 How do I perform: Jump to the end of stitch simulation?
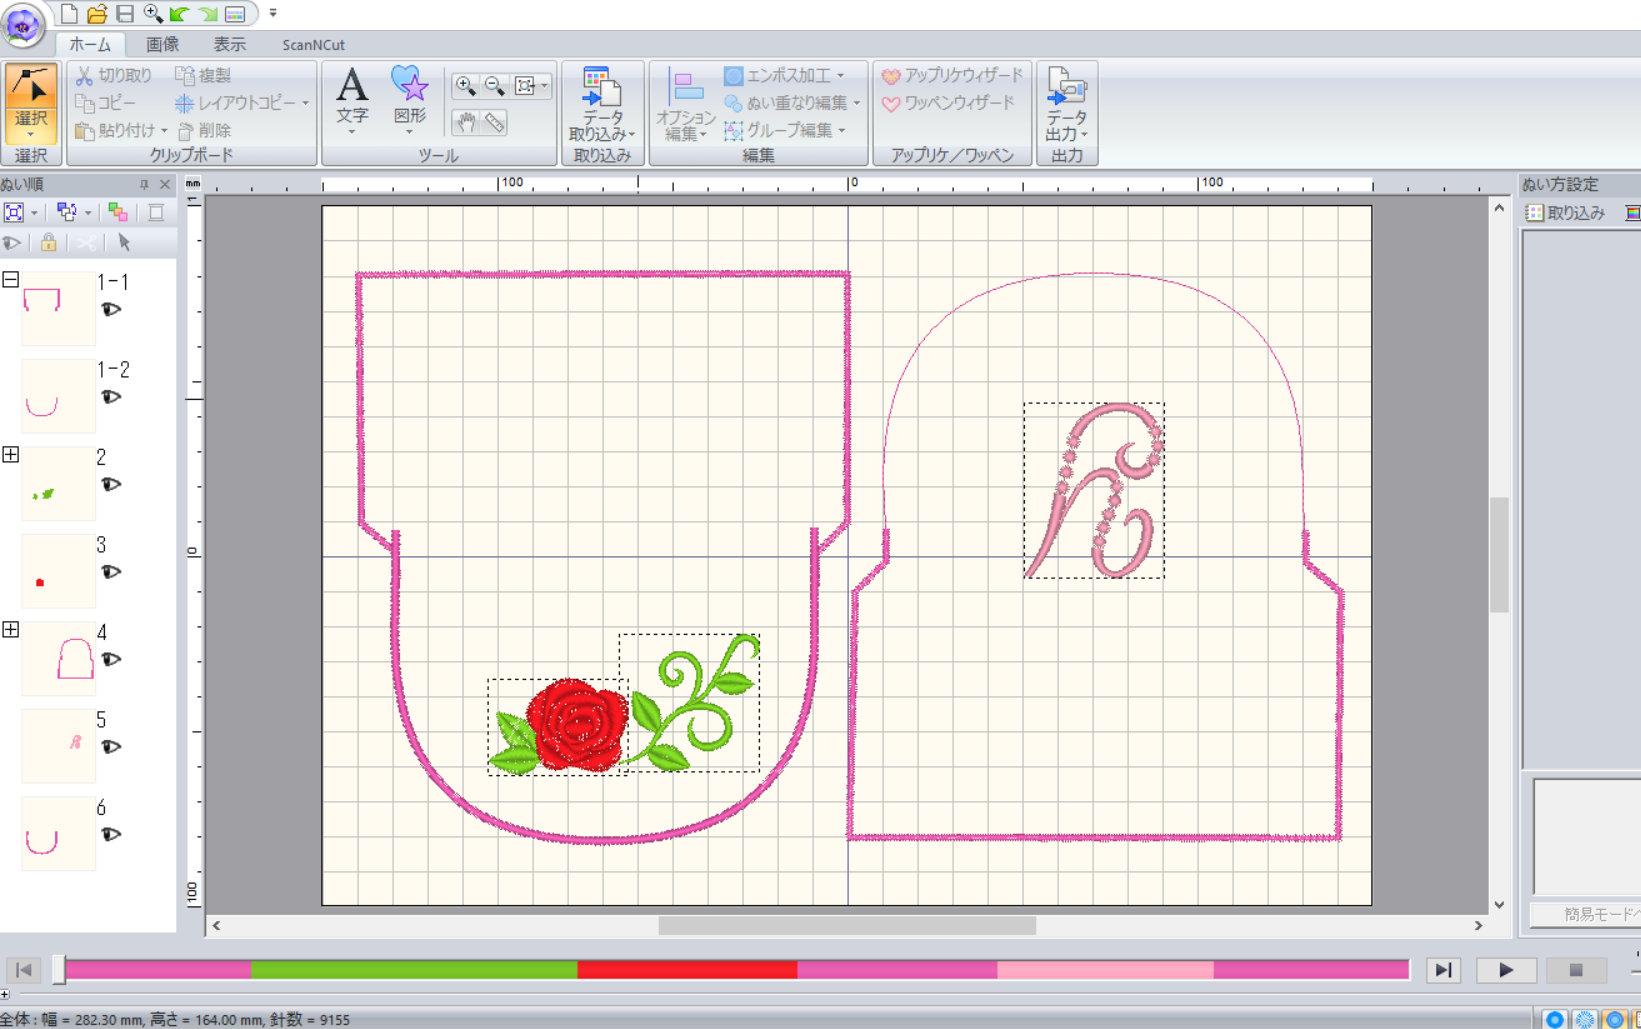click(x=1443, y=969)
